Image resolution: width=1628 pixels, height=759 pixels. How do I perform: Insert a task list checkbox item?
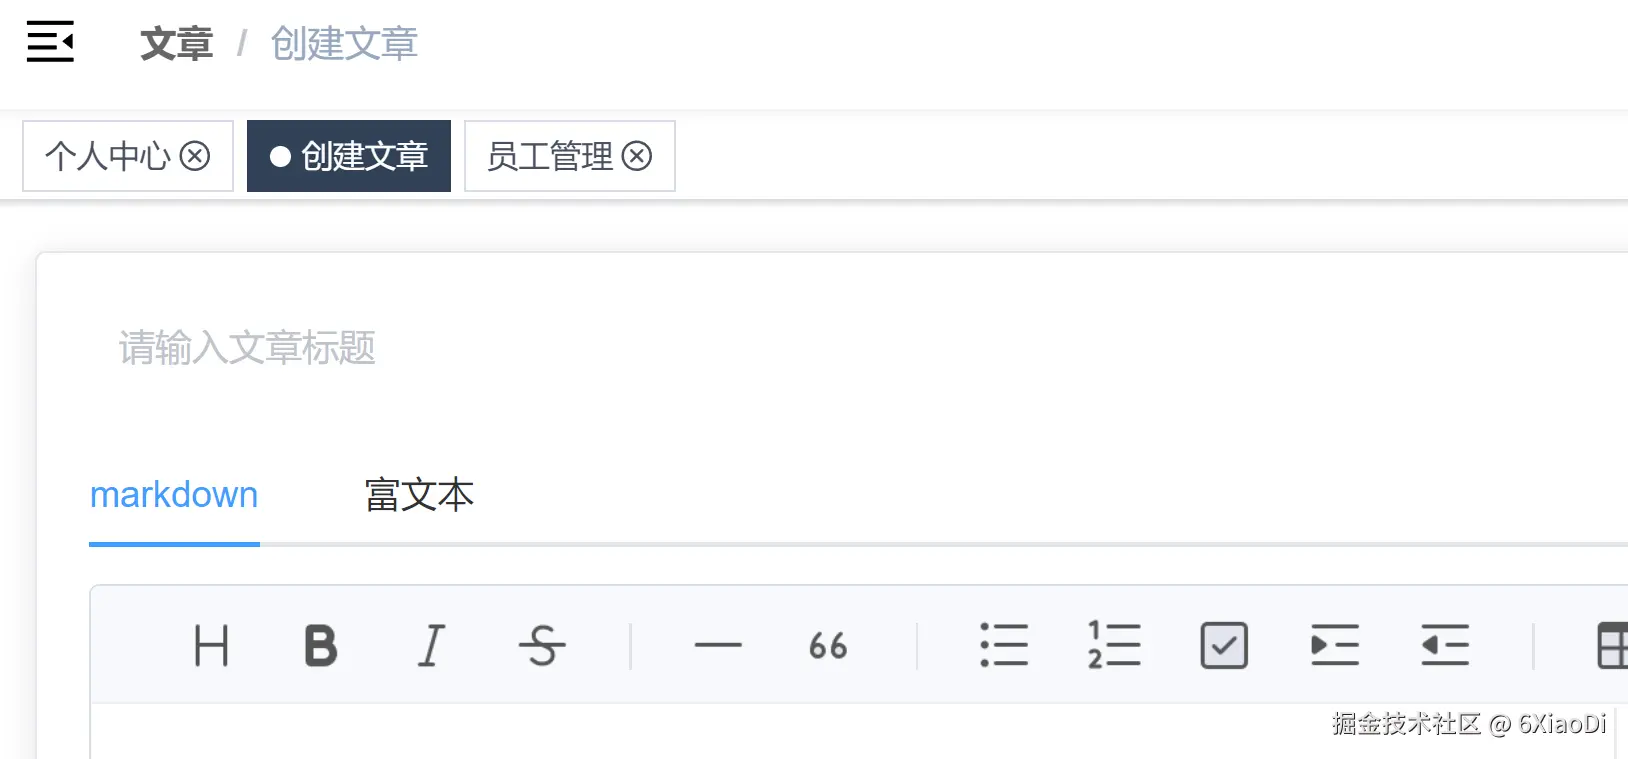point(1224,645)
